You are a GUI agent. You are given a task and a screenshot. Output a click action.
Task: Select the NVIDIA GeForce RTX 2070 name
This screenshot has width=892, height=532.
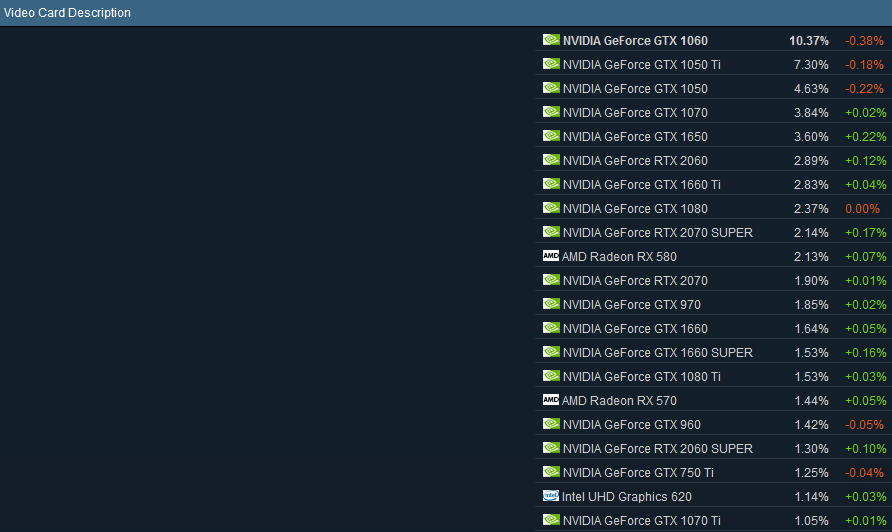(635, 281)
